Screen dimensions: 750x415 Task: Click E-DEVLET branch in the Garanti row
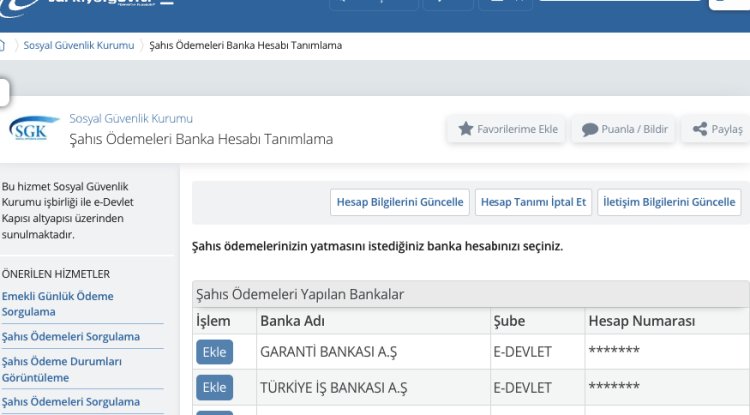(537, 352)
